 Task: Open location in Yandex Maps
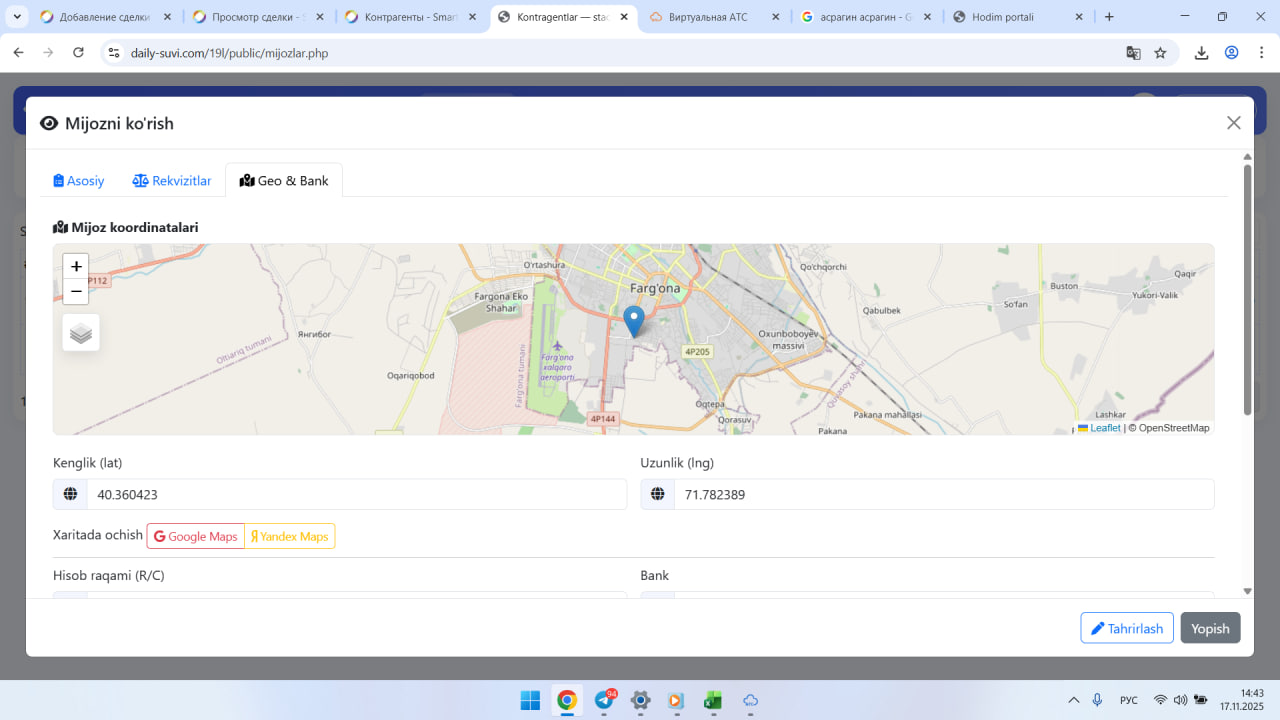tap(290, 537)
